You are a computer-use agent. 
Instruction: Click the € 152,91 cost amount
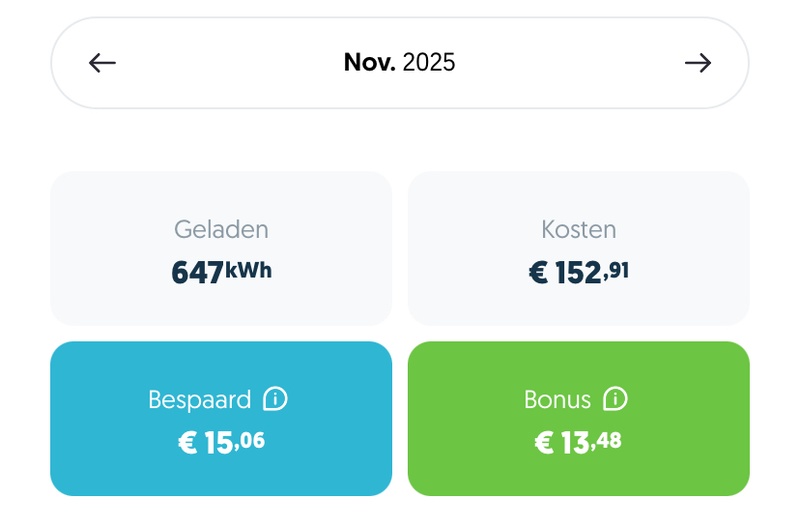[579, 272]
